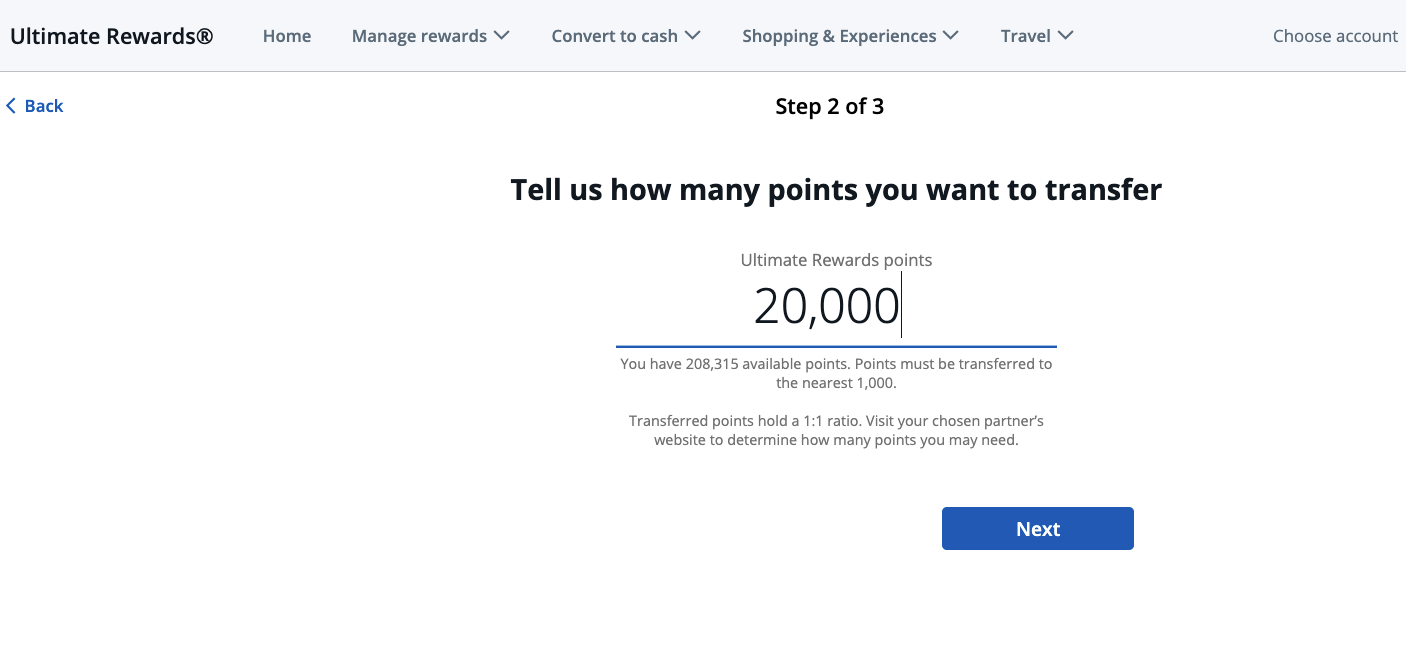Image resolution: width=1406 pixels, height=651 pixels.
Task: Go Back to the previous step
Action: [x=35, y=105]
